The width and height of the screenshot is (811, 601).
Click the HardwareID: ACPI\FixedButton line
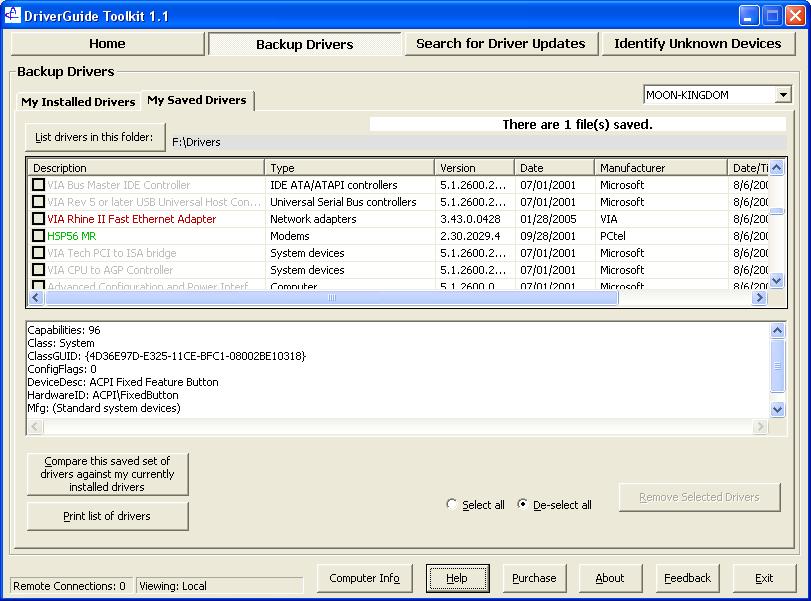(103, 395)
